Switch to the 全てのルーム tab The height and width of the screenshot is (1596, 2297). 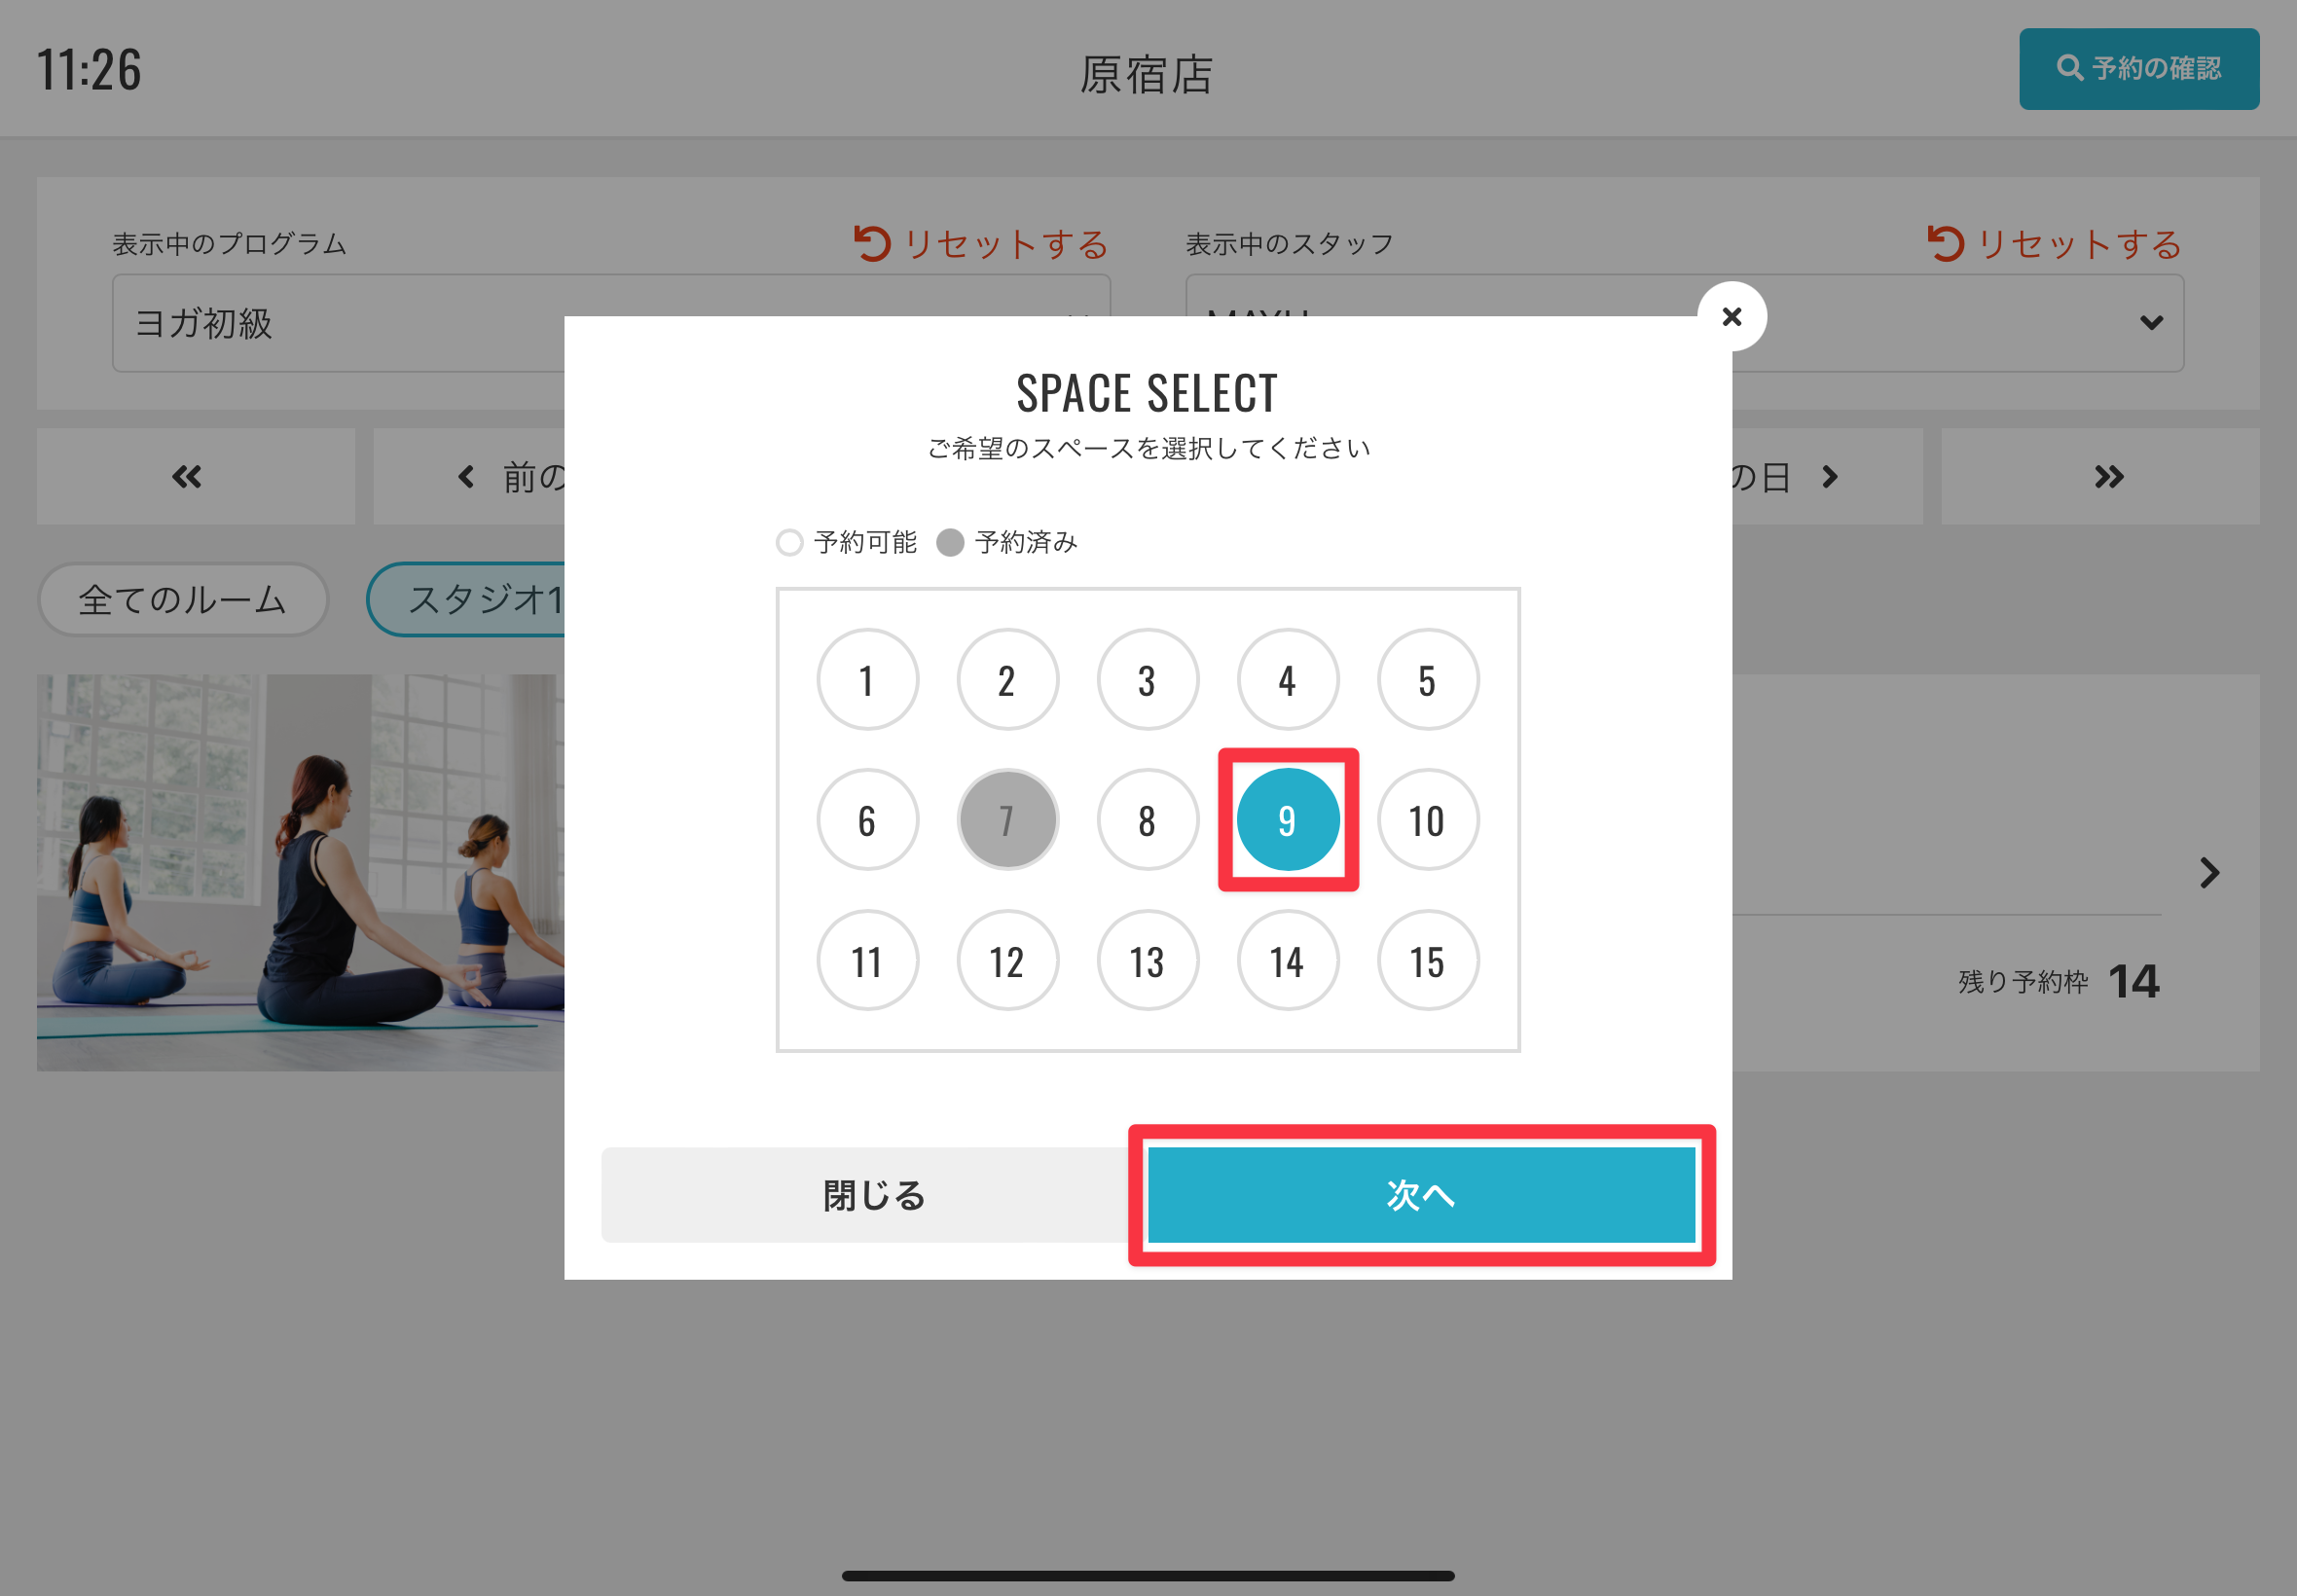183,600
